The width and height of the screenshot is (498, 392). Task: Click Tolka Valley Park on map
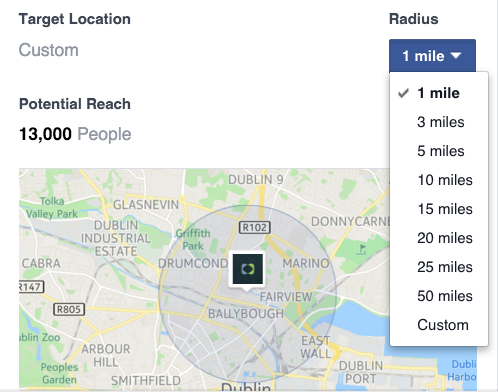(x=52, y=207)
